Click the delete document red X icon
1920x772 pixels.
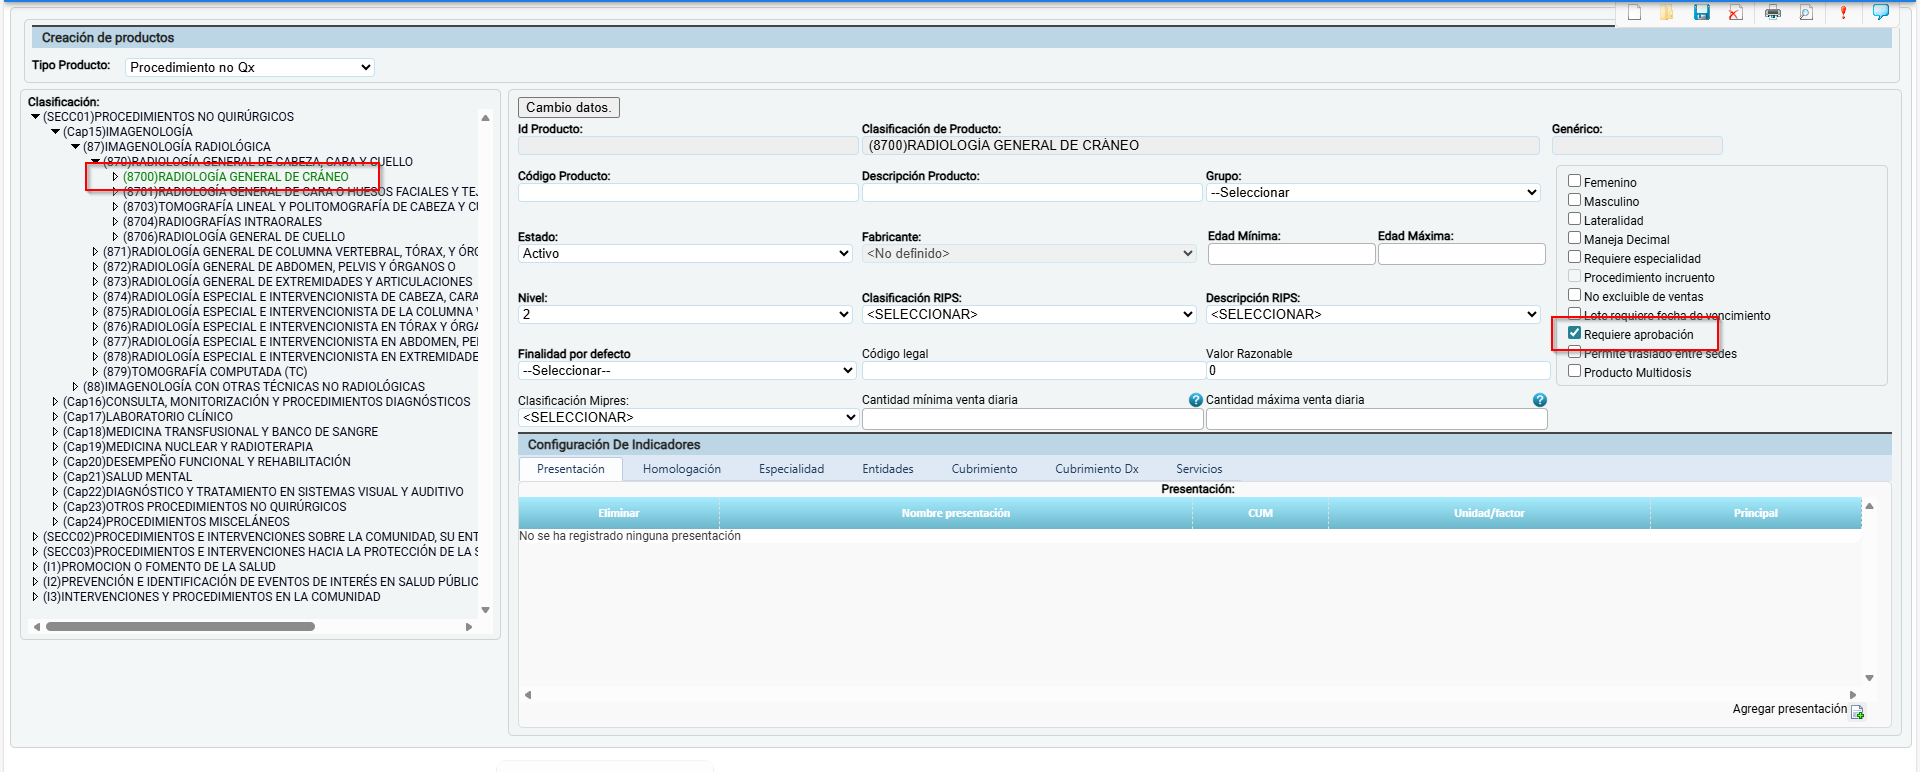tap(1736, 12)
